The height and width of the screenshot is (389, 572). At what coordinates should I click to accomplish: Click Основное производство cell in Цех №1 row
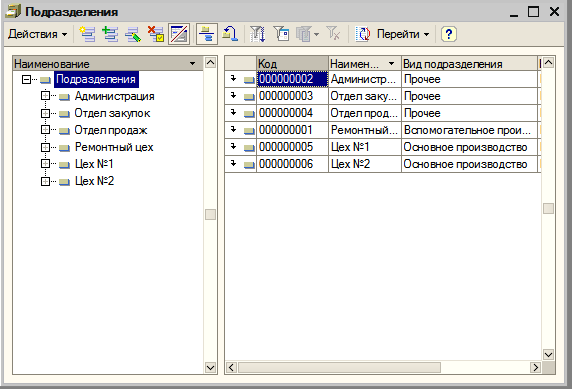click(x=469, y=147)
